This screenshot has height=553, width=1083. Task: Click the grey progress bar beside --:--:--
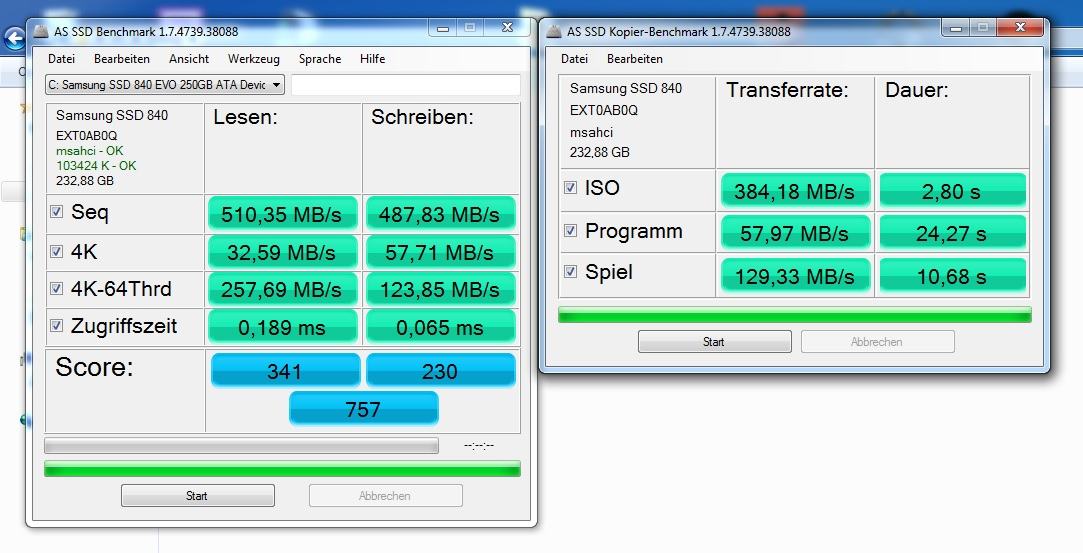pyautogui.click(x=241, y=445)
